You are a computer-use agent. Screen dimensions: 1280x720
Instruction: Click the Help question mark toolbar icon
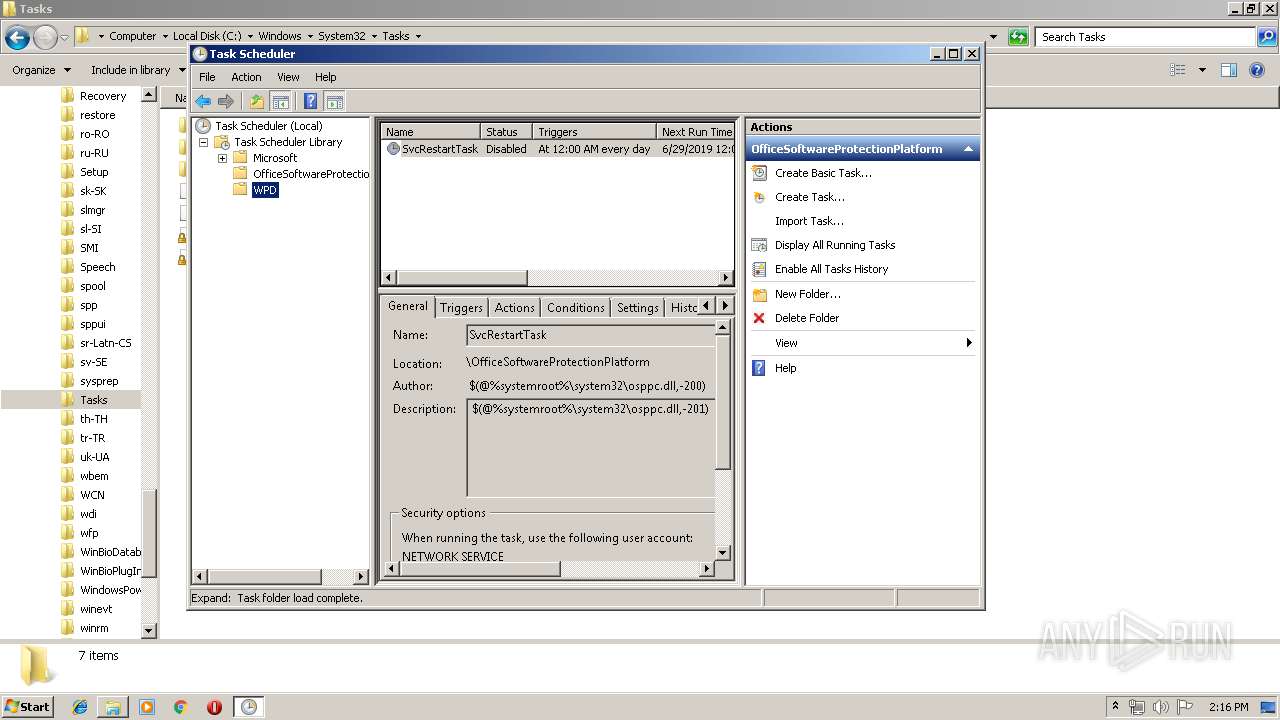(310, 101)
